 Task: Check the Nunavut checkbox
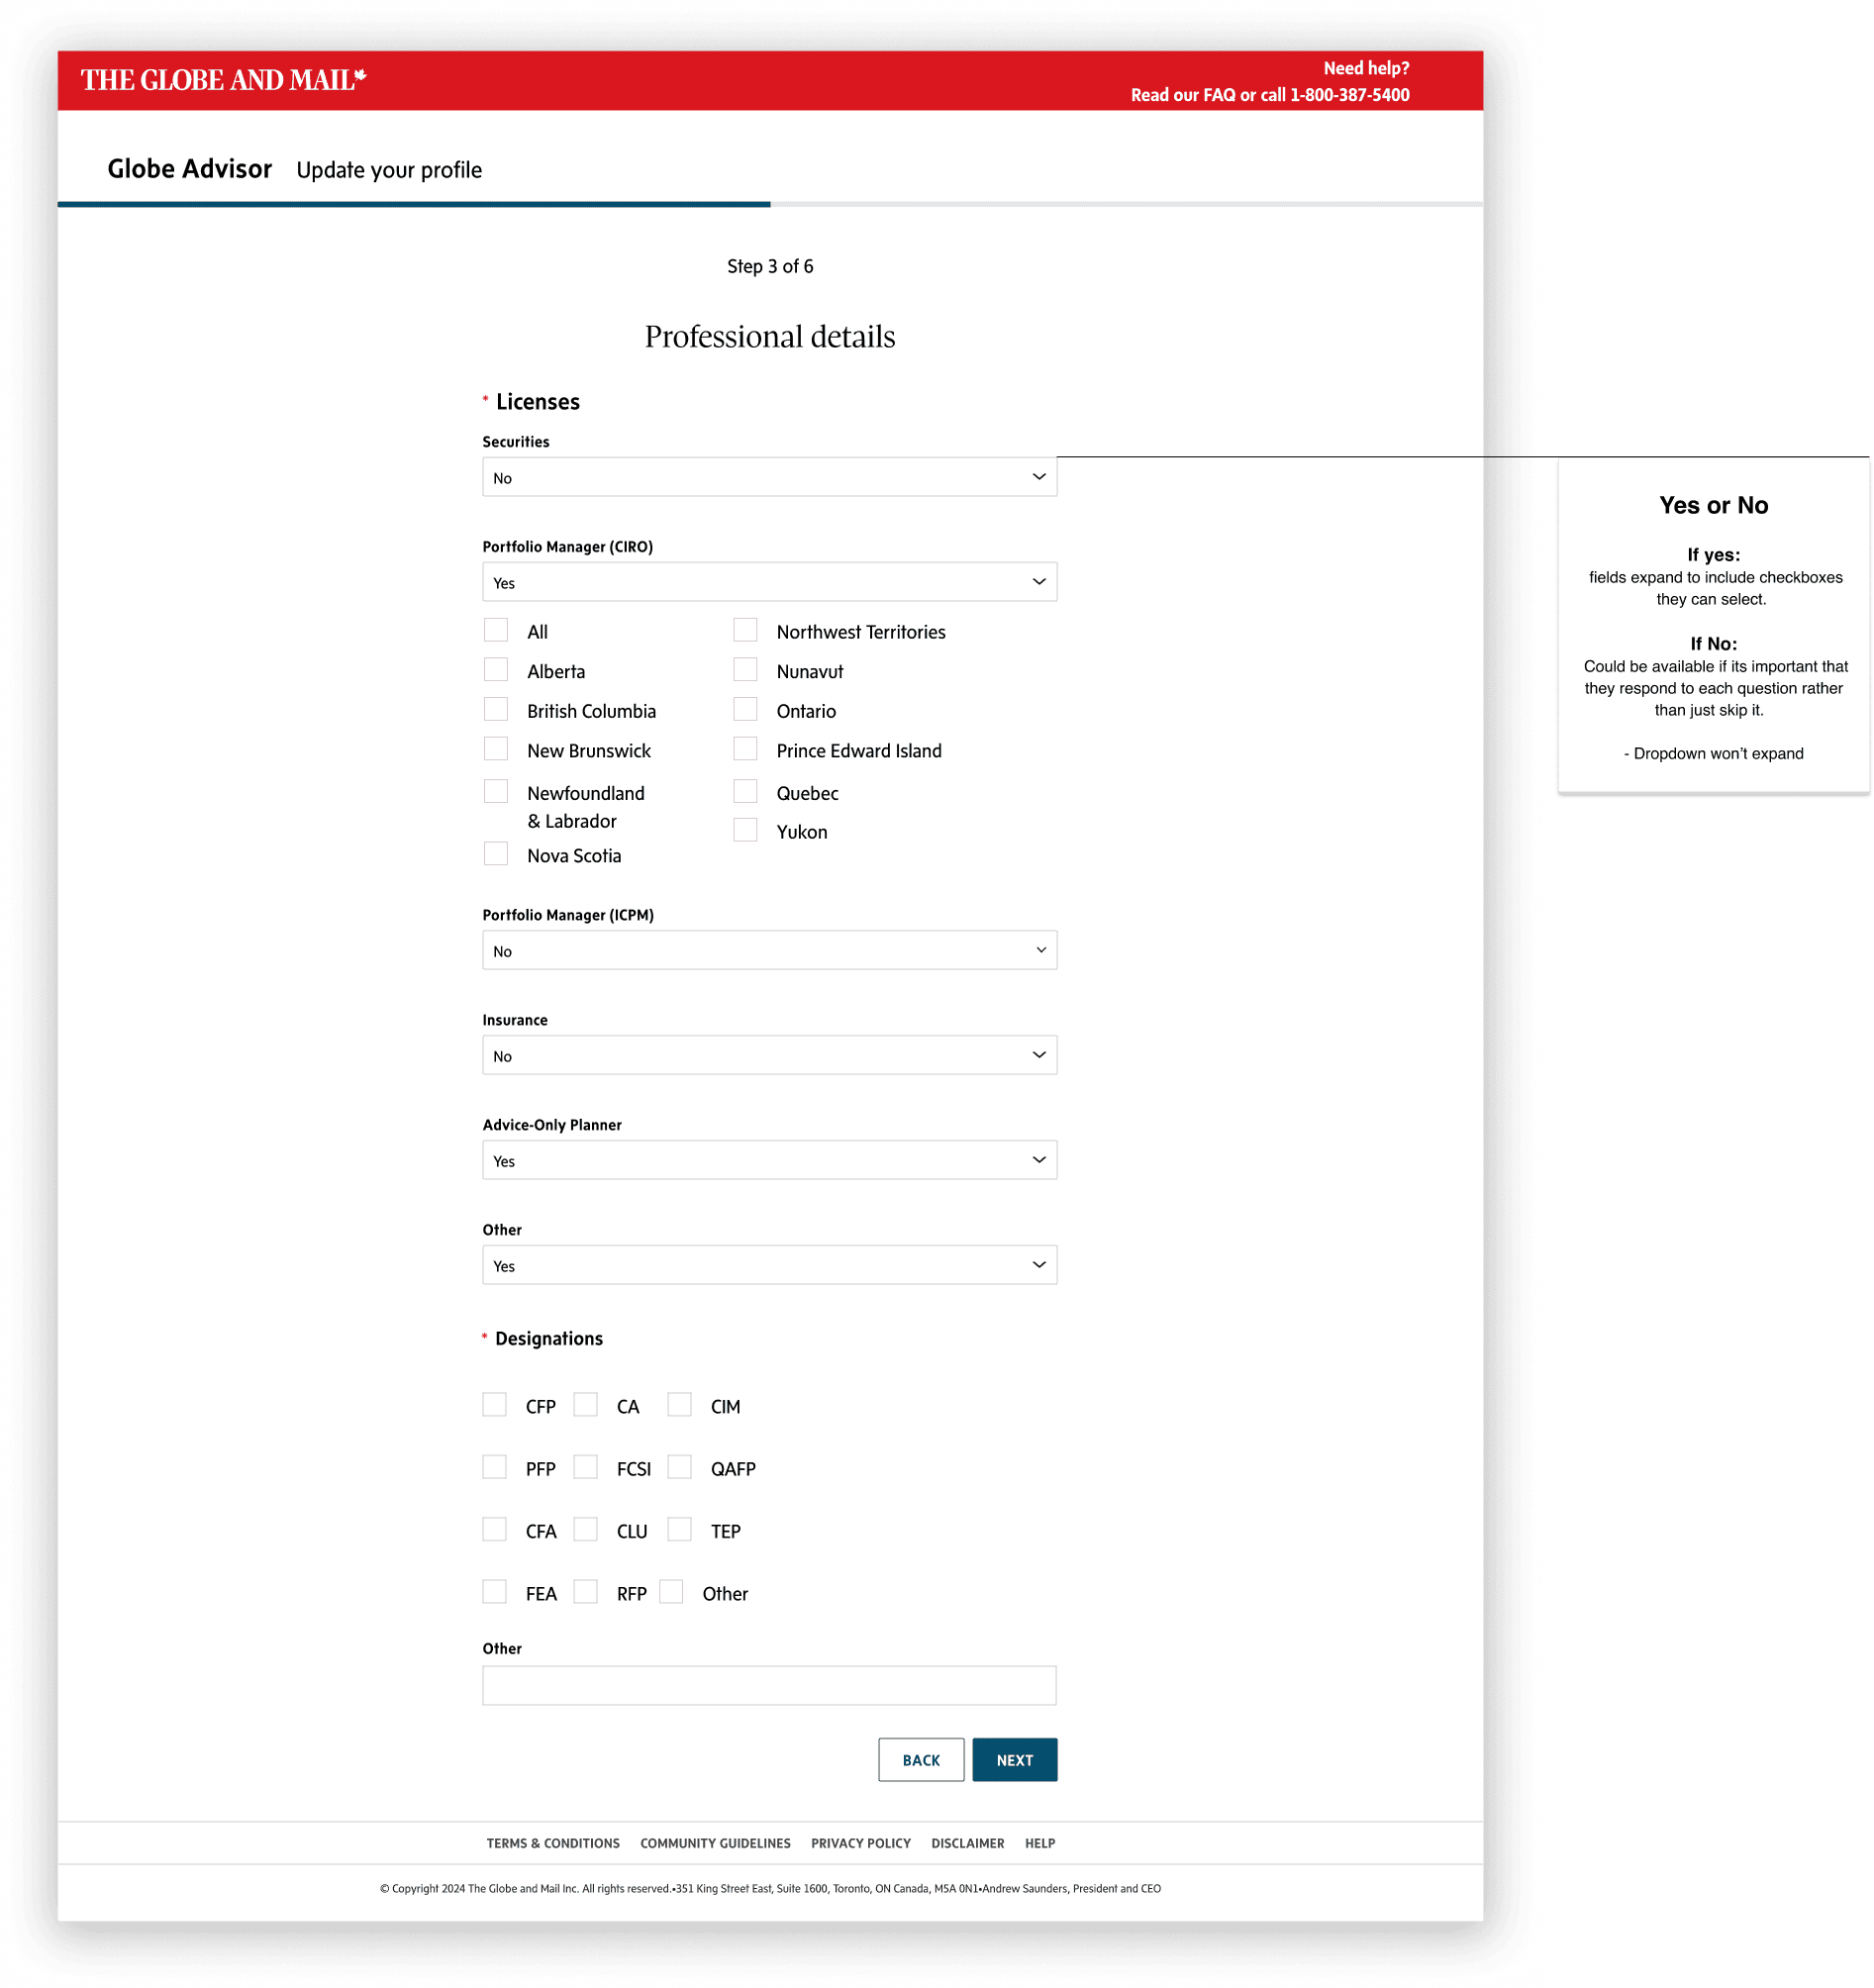click(744, 670)
